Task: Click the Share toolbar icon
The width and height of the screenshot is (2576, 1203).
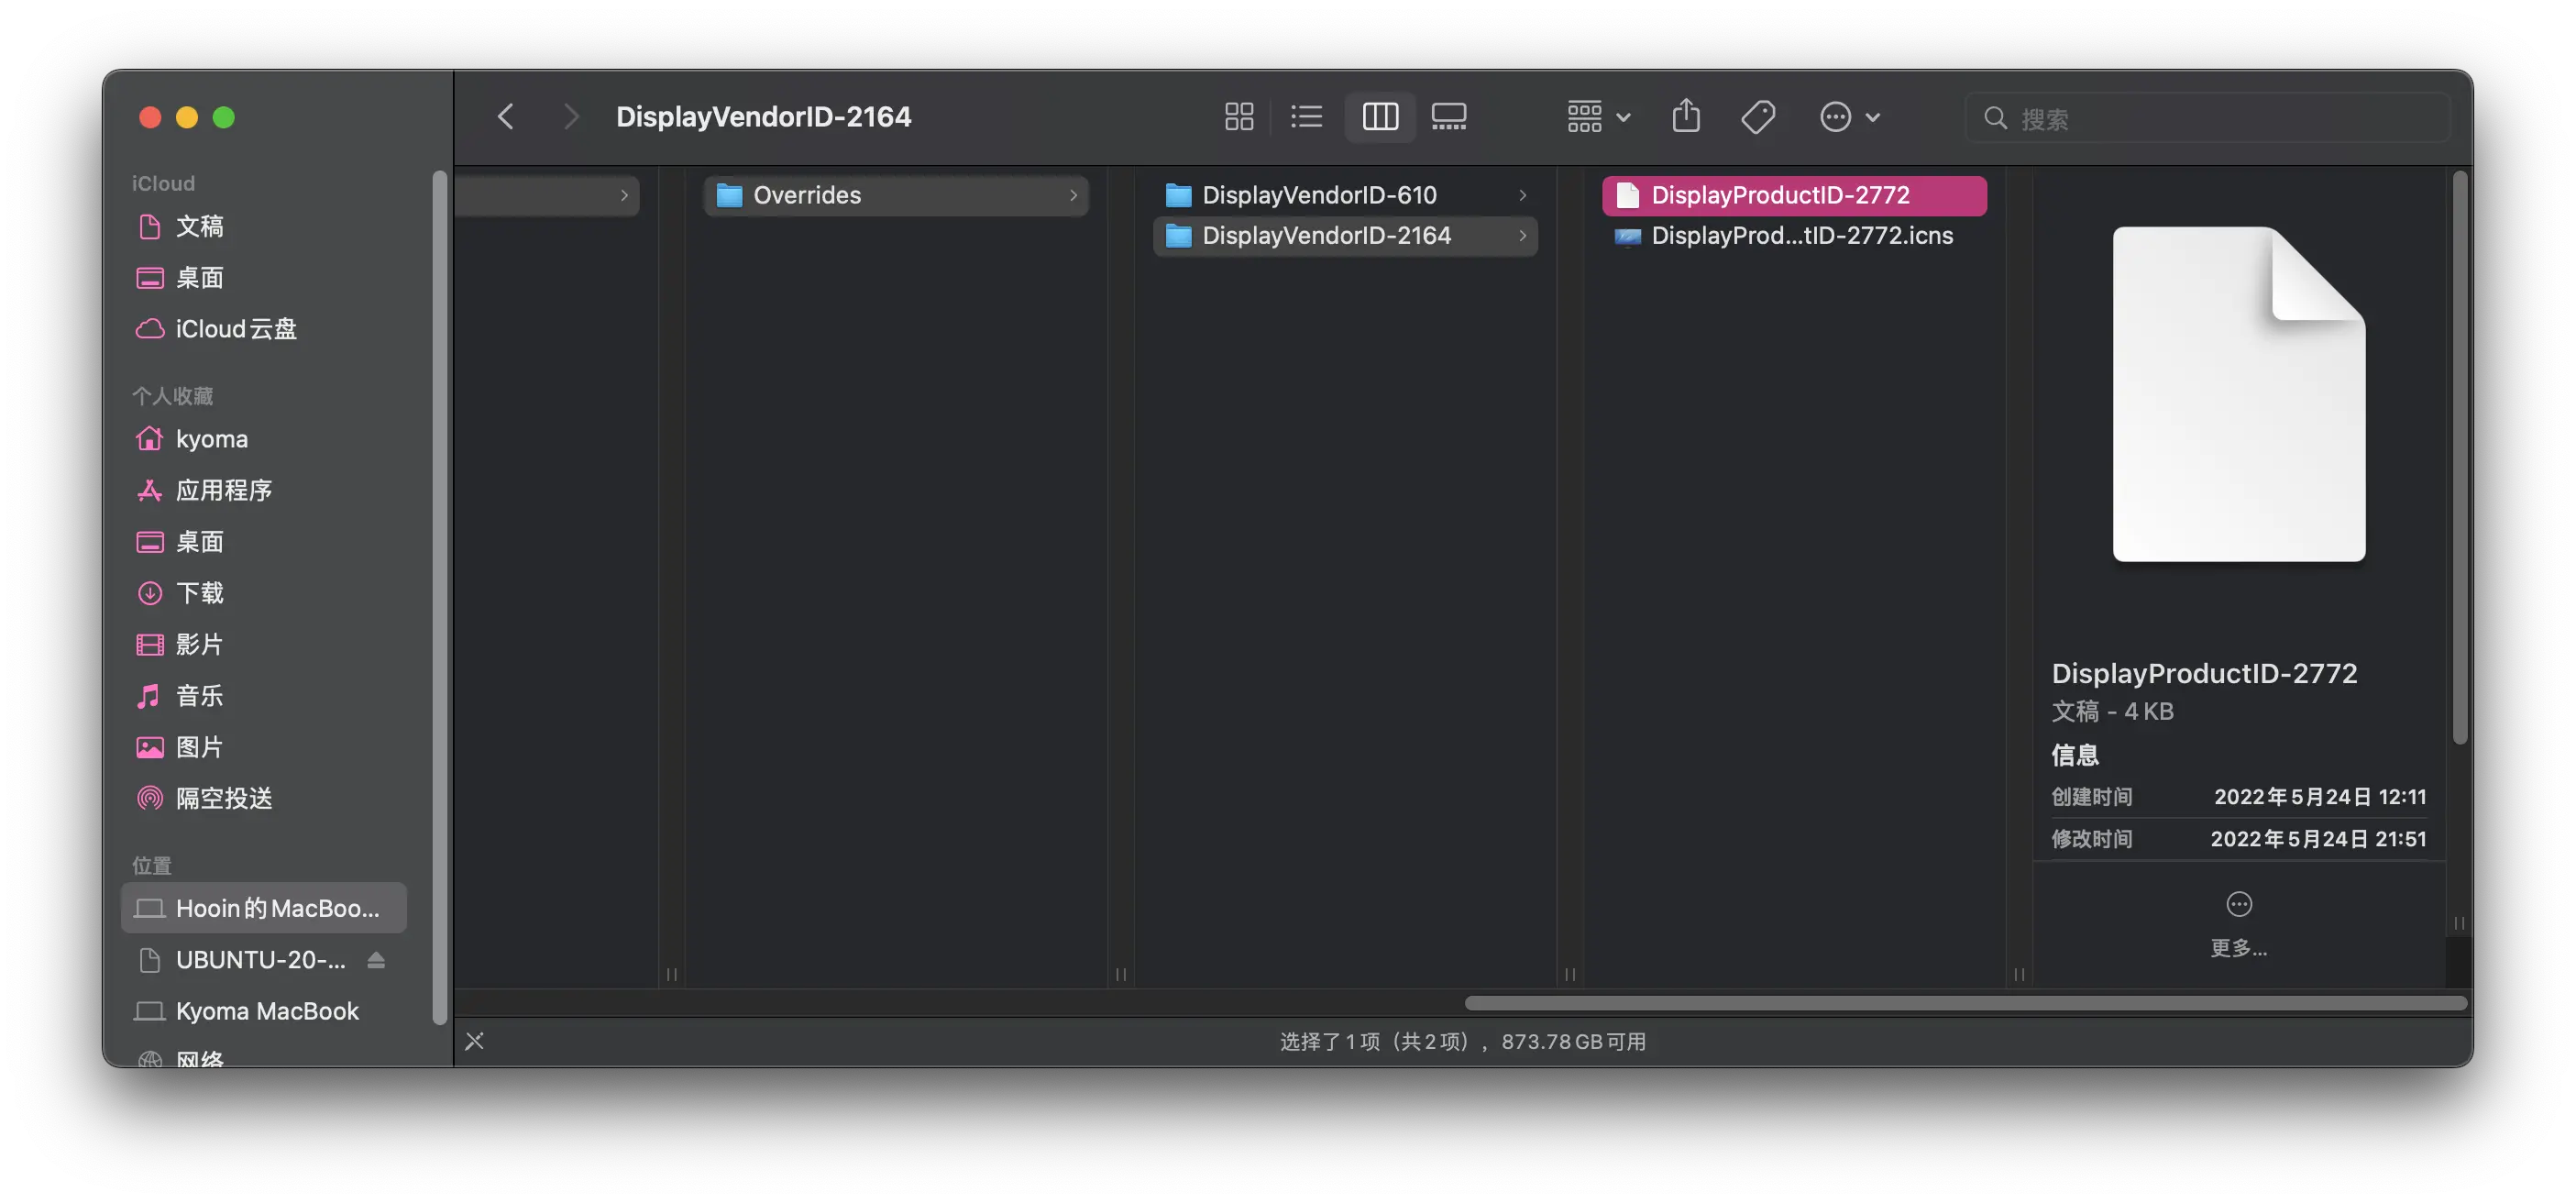Action: 1686,116
